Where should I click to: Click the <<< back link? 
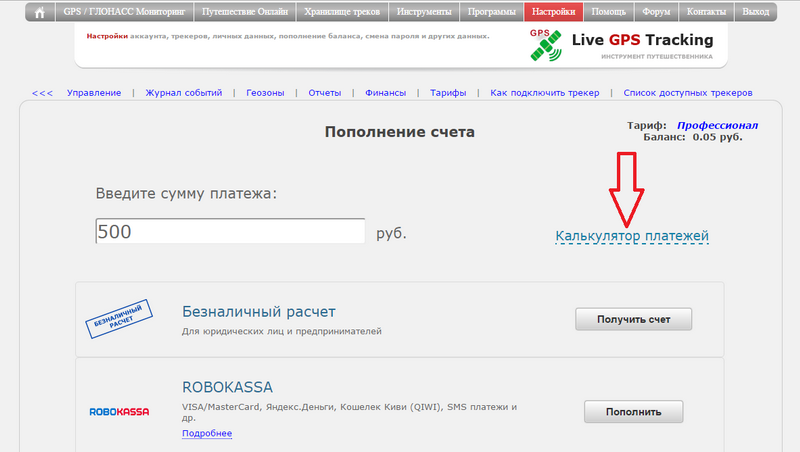pos(42,93)
